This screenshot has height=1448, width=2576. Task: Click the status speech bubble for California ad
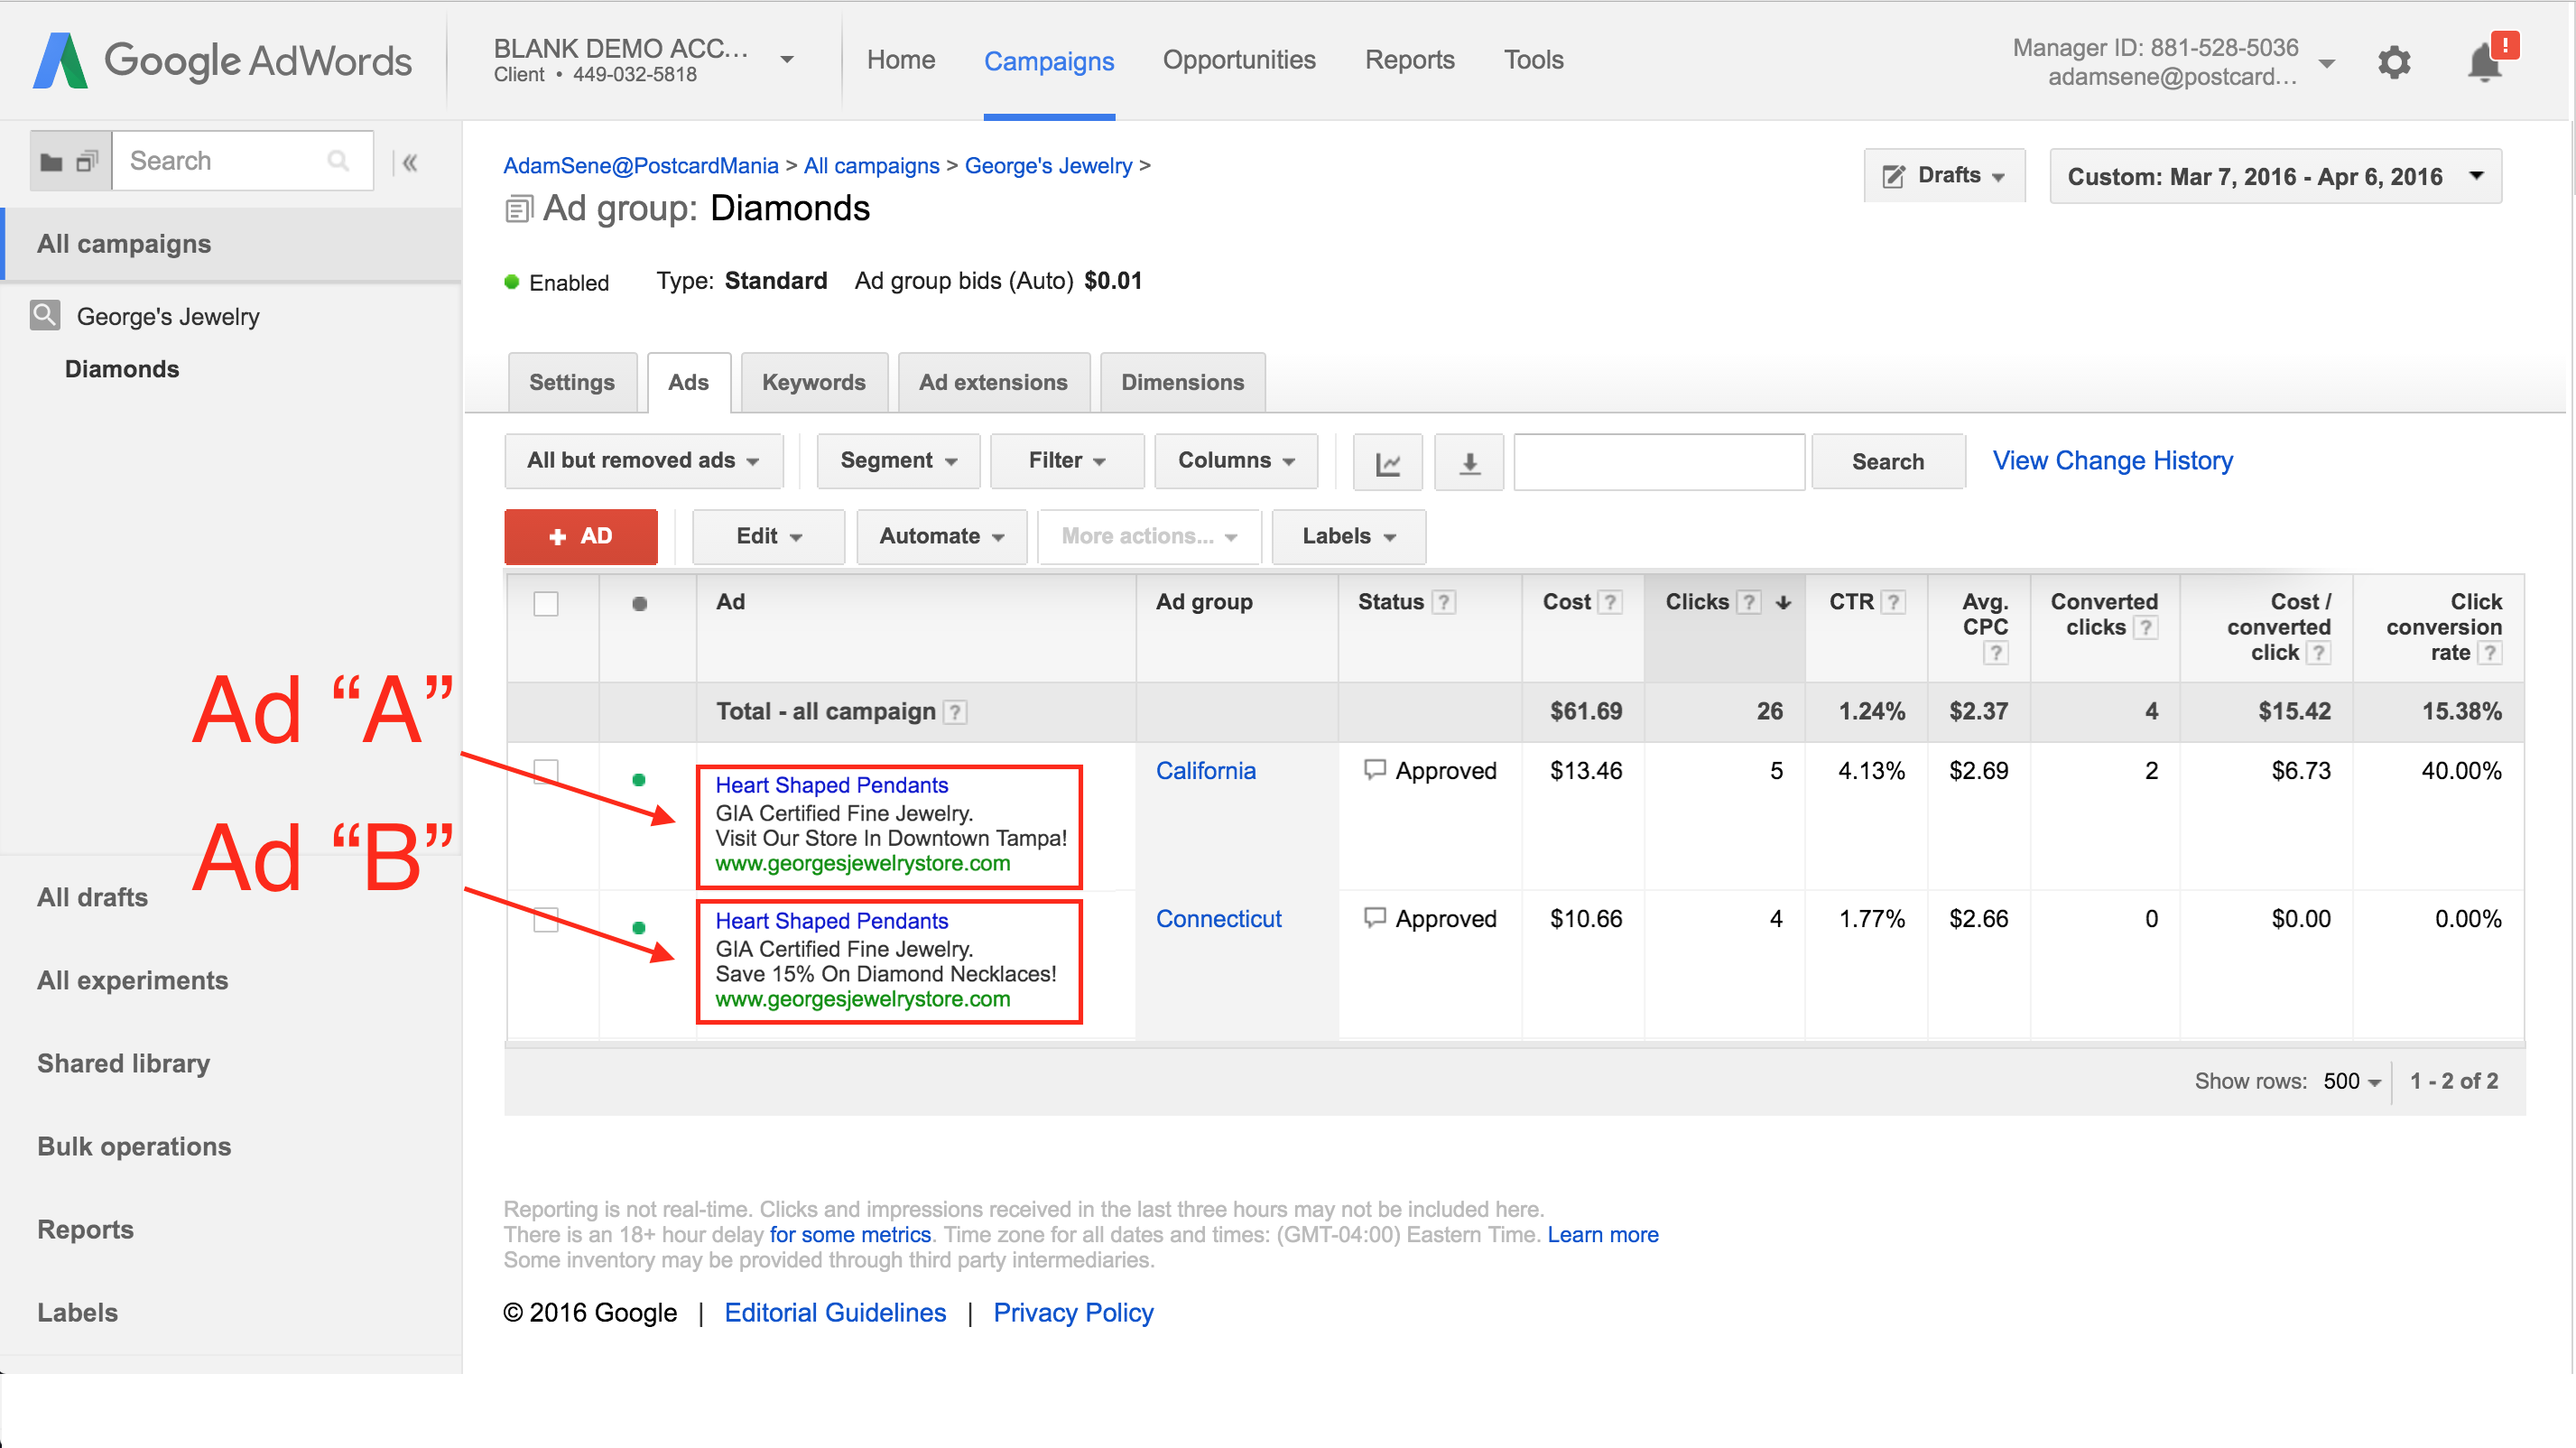(x=1375, y=770)
